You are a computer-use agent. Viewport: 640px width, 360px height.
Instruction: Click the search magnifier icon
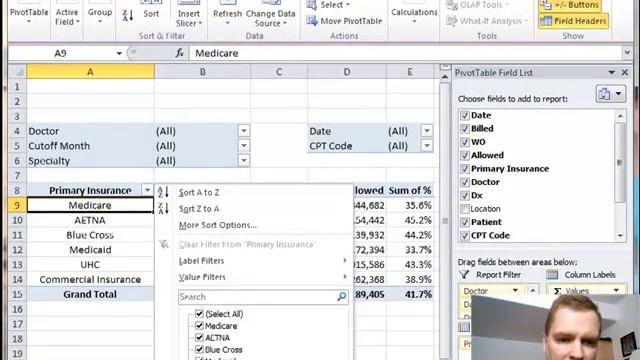(342, 297)
